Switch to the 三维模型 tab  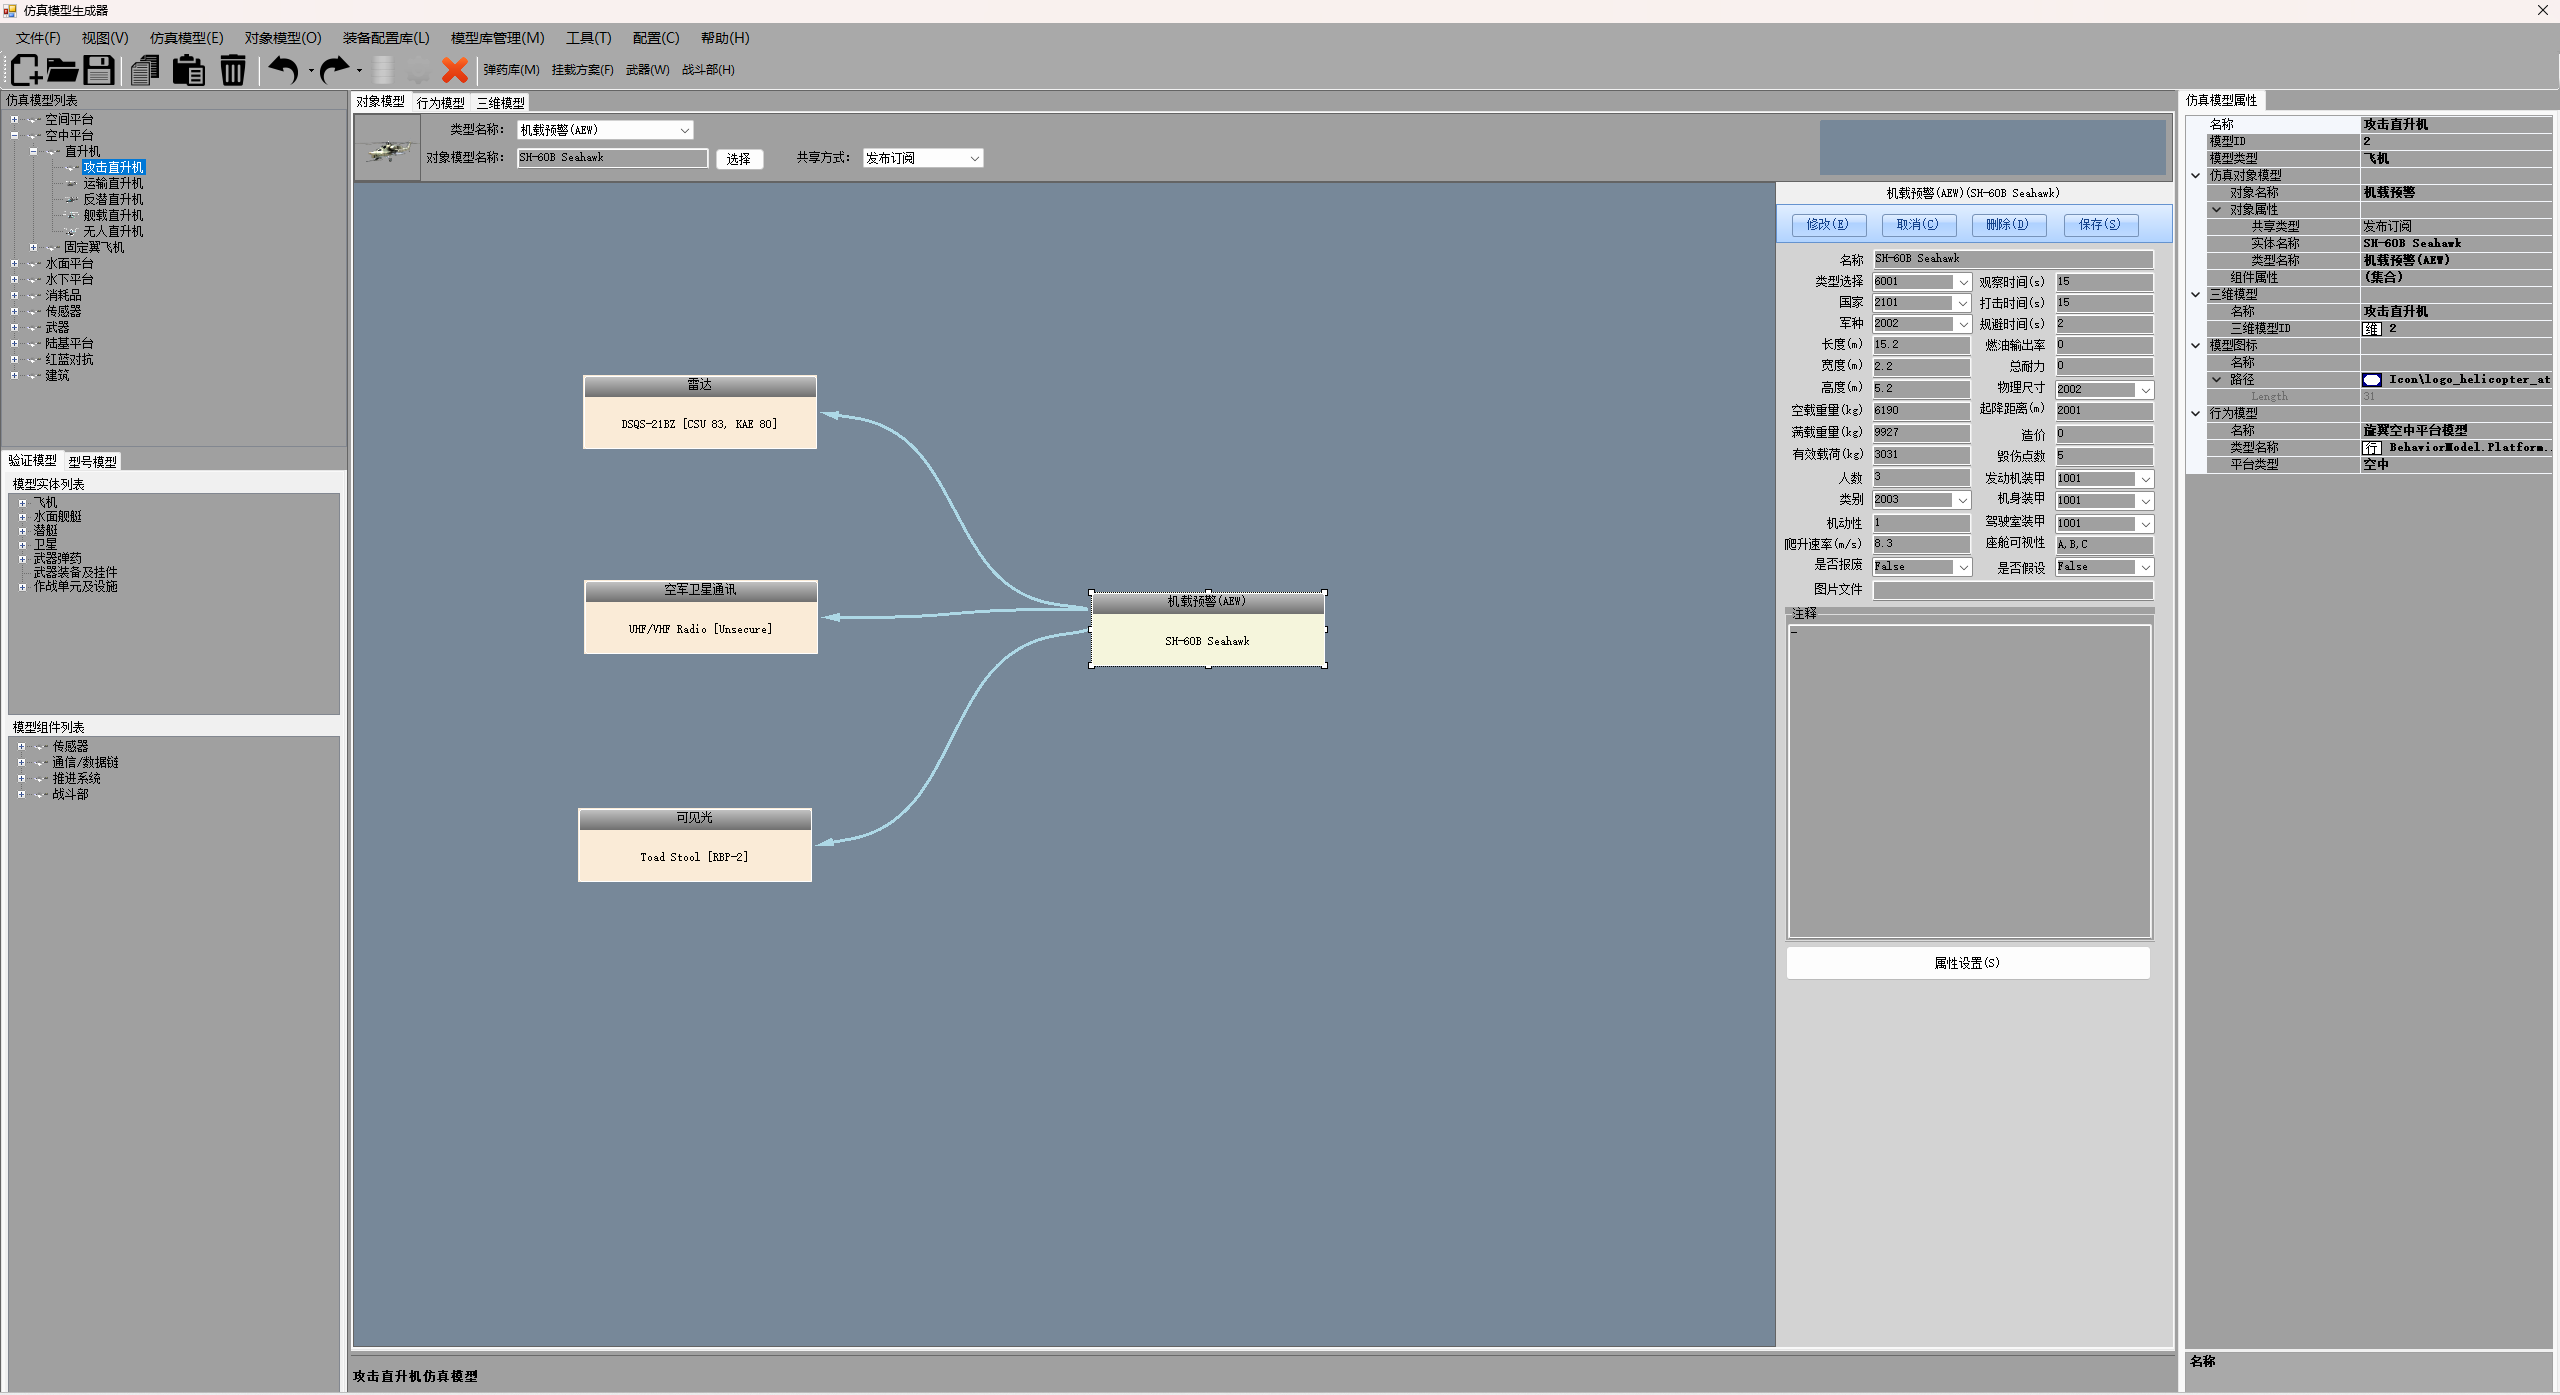(501, 103)
